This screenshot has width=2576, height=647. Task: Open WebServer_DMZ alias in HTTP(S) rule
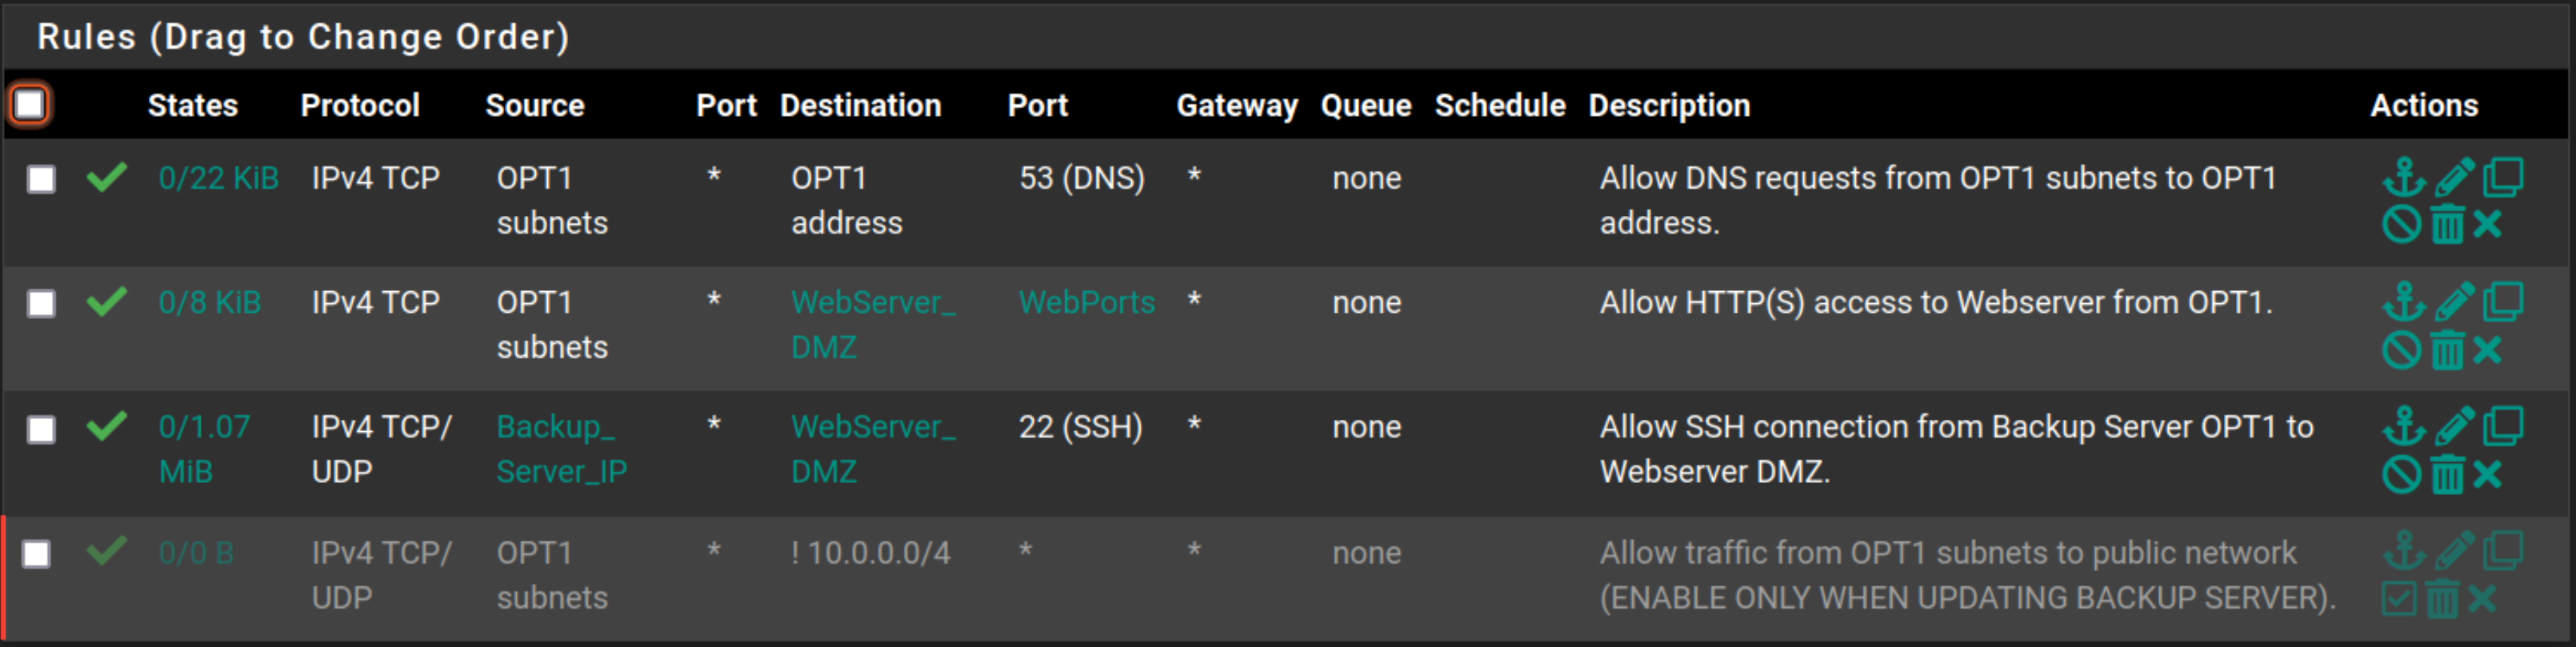pyautogui.click(x=873, y=324)
